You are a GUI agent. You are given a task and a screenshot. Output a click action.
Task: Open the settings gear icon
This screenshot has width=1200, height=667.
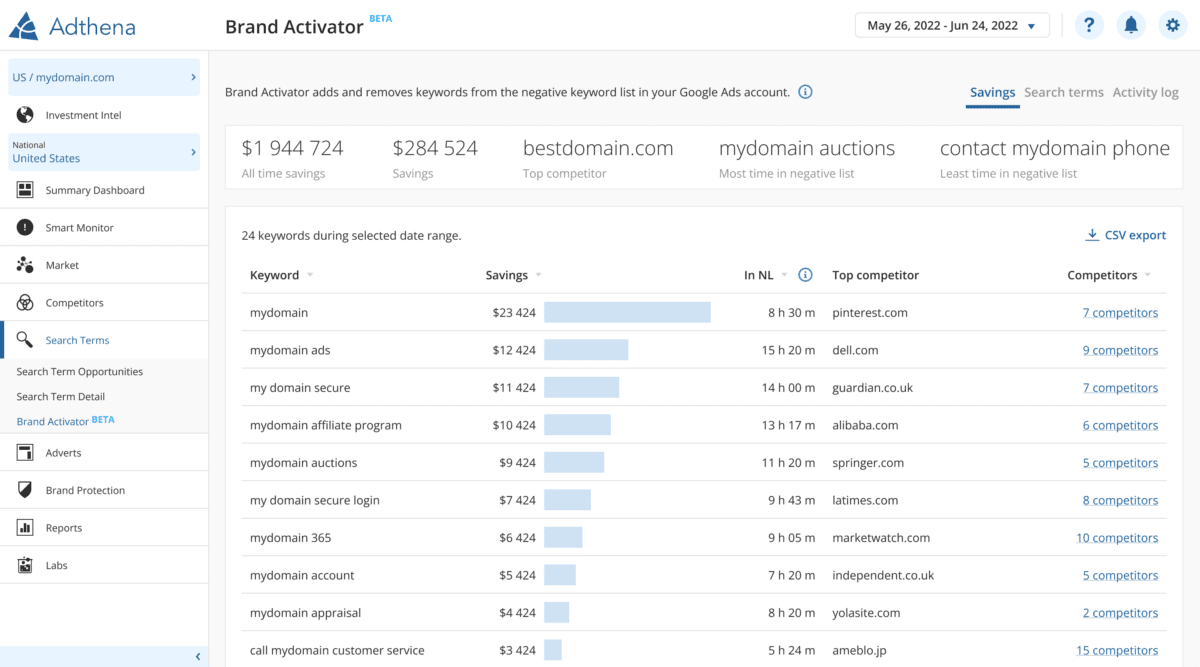pos(1173,25)
